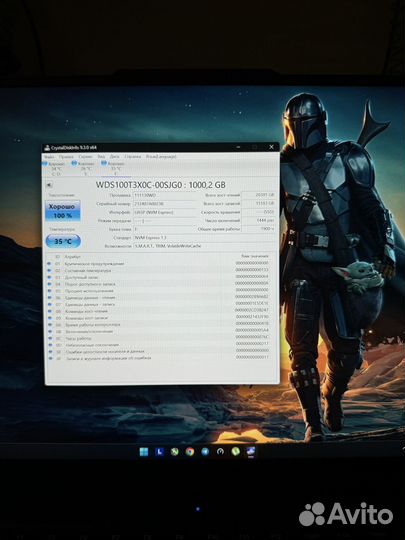Click the Атрибут column header

tap(72, 257)
